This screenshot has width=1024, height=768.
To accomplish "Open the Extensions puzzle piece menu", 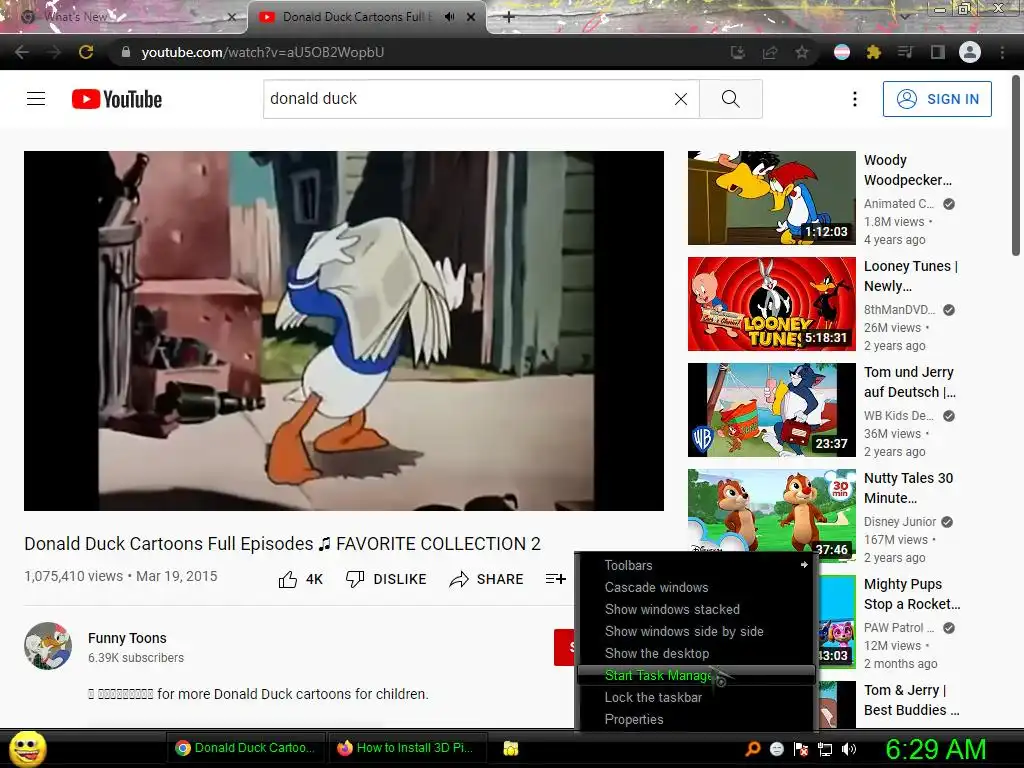I will click(874, 52).
